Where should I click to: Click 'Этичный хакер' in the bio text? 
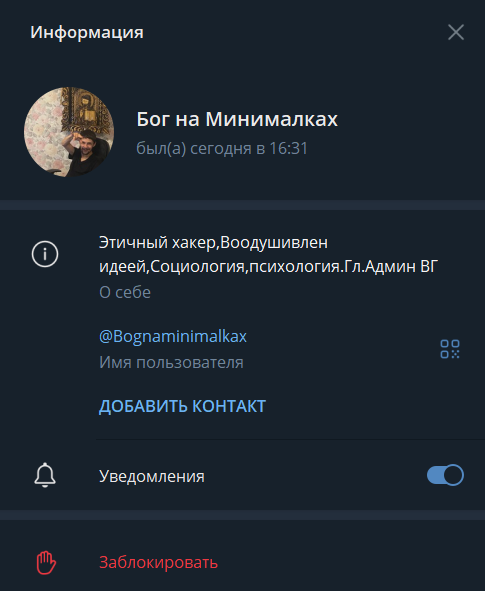coord(158,243)
